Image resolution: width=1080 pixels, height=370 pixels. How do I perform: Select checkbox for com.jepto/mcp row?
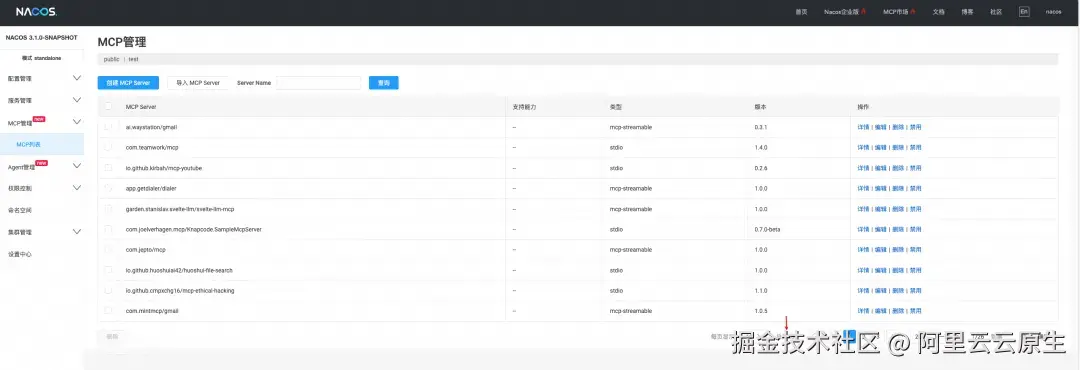(108, 249)
